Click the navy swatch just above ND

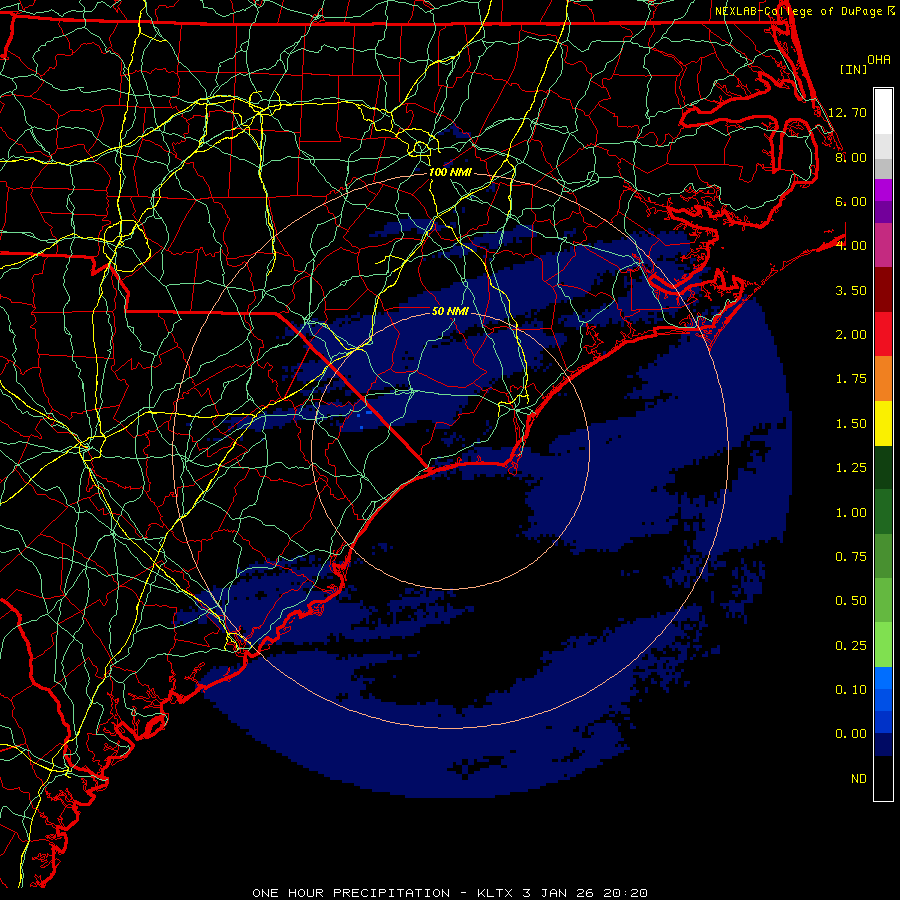883,745
